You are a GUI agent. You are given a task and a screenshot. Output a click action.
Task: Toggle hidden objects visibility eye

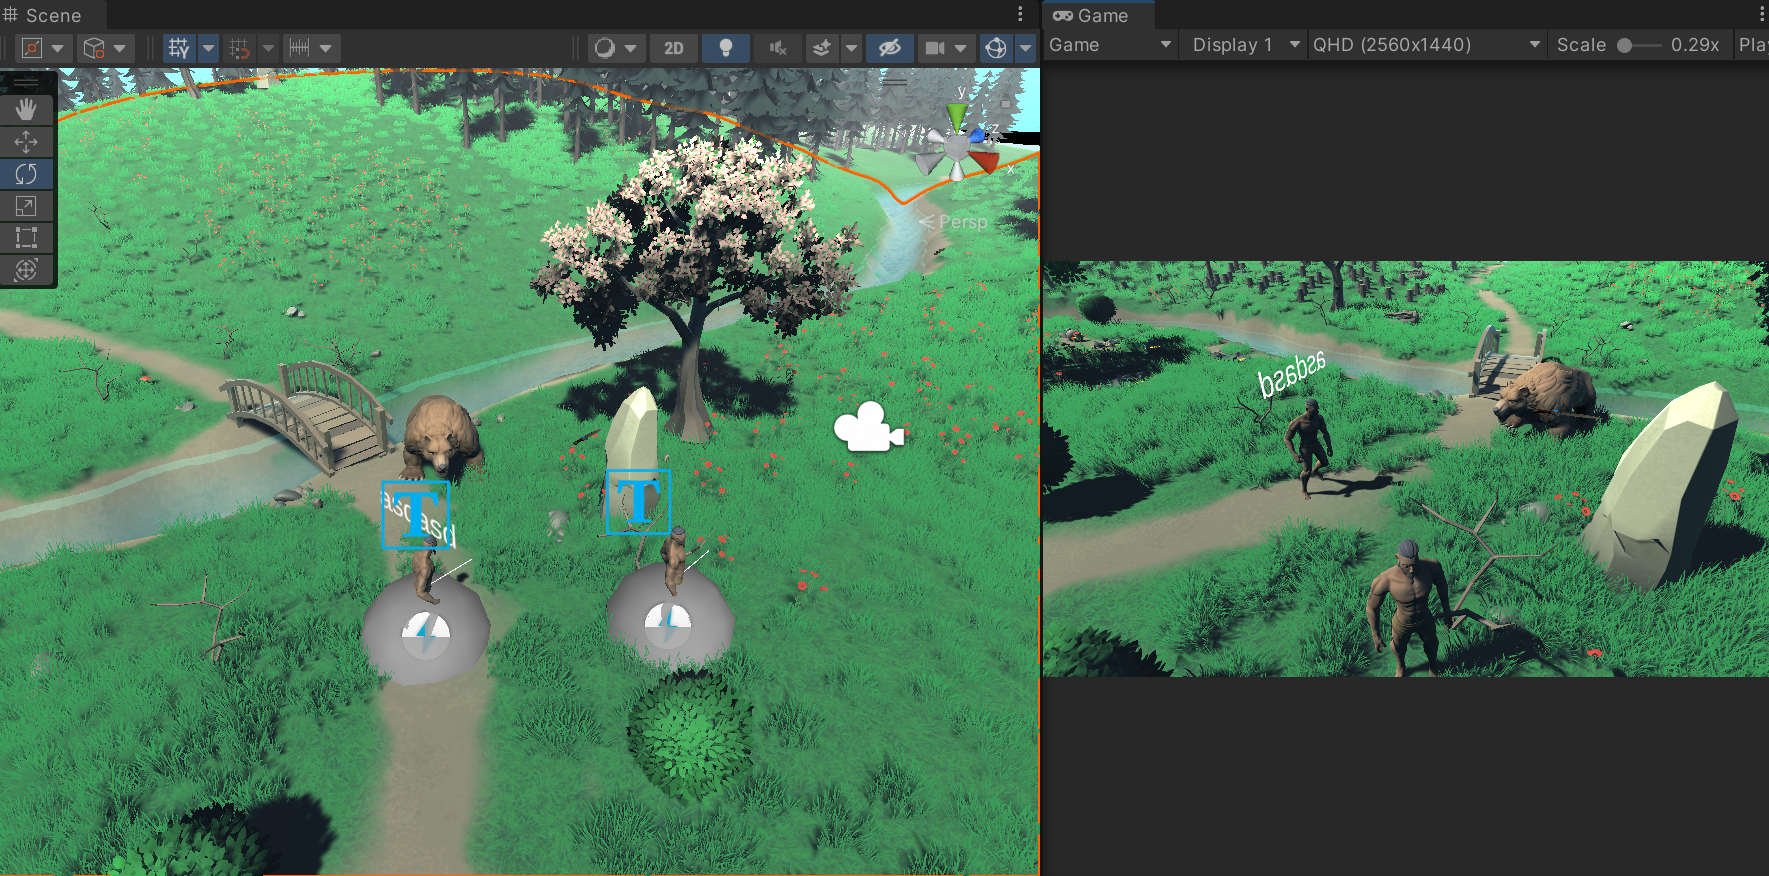pyautogui.click(x=889, y=48)
